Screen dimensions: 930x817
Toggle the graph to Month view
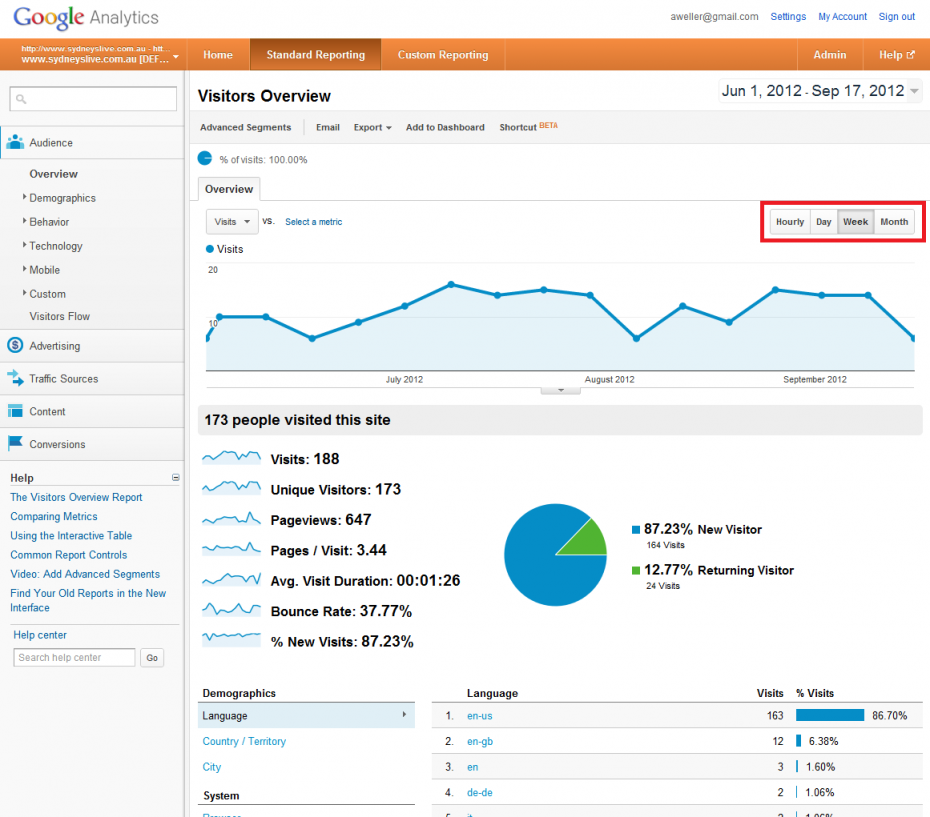tap(894, 221)
